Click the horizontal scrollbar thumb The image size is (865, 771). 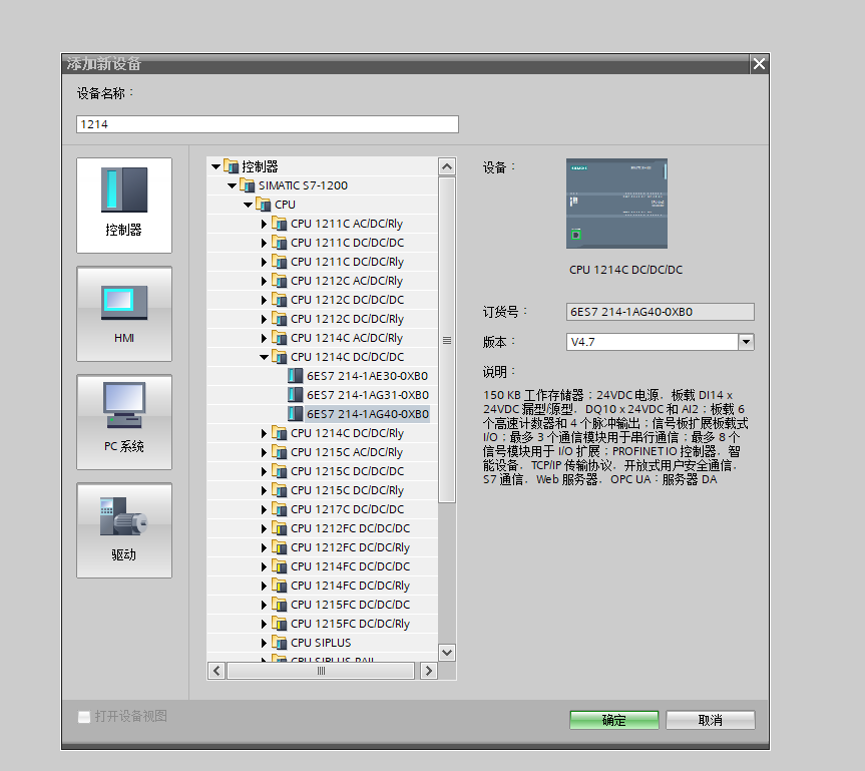tap(321, 671)
